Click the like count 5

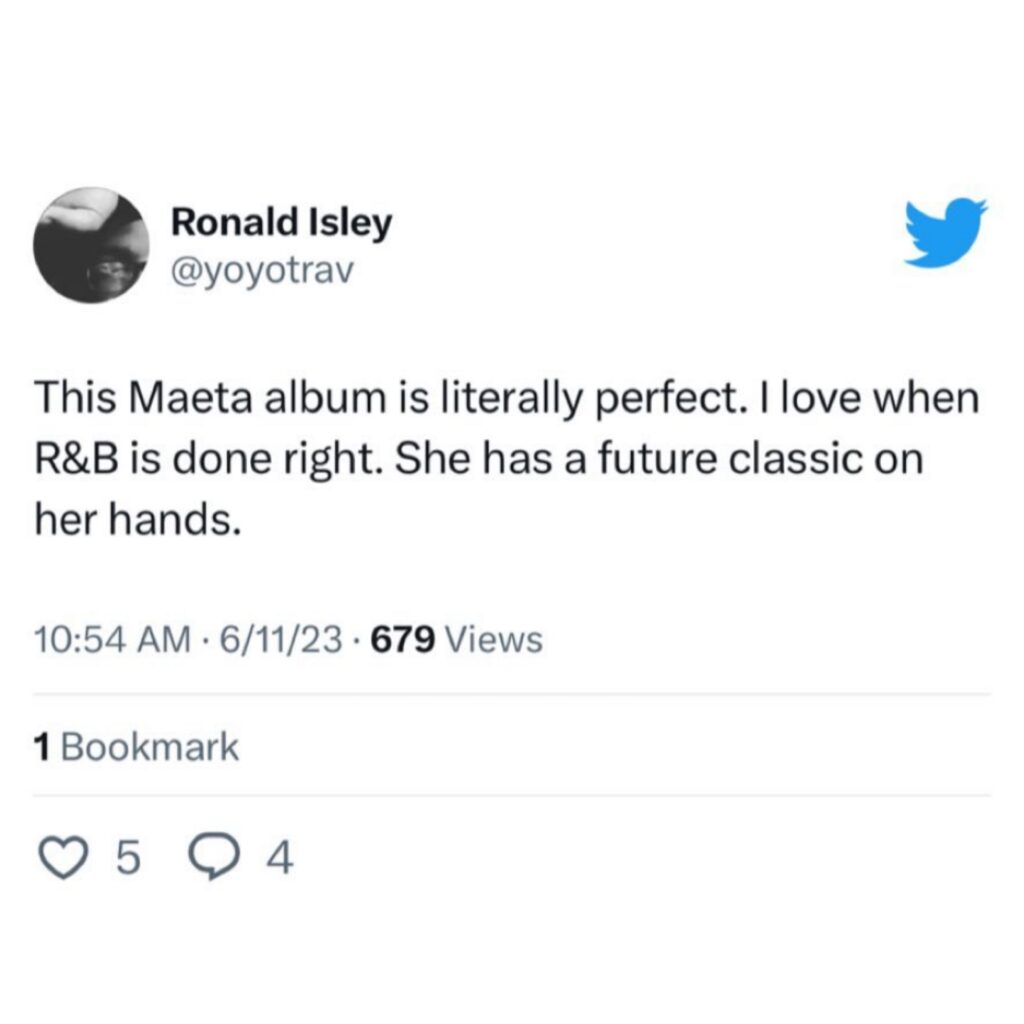pyautogui.click(x=129, y=858)
